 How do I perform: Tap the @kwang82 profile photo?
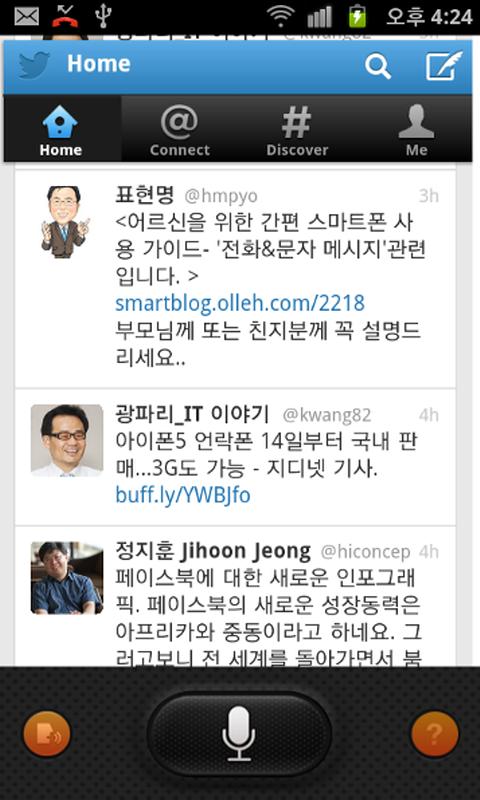pos(67,440)
